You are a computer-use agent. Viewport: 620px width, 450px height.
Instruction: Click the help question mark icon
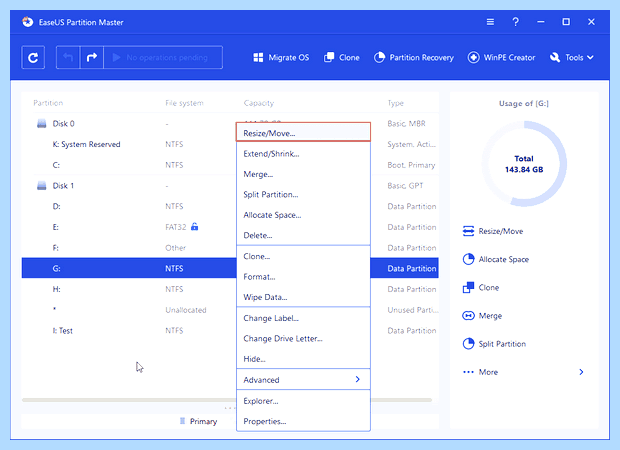click(x=515, y=22)
